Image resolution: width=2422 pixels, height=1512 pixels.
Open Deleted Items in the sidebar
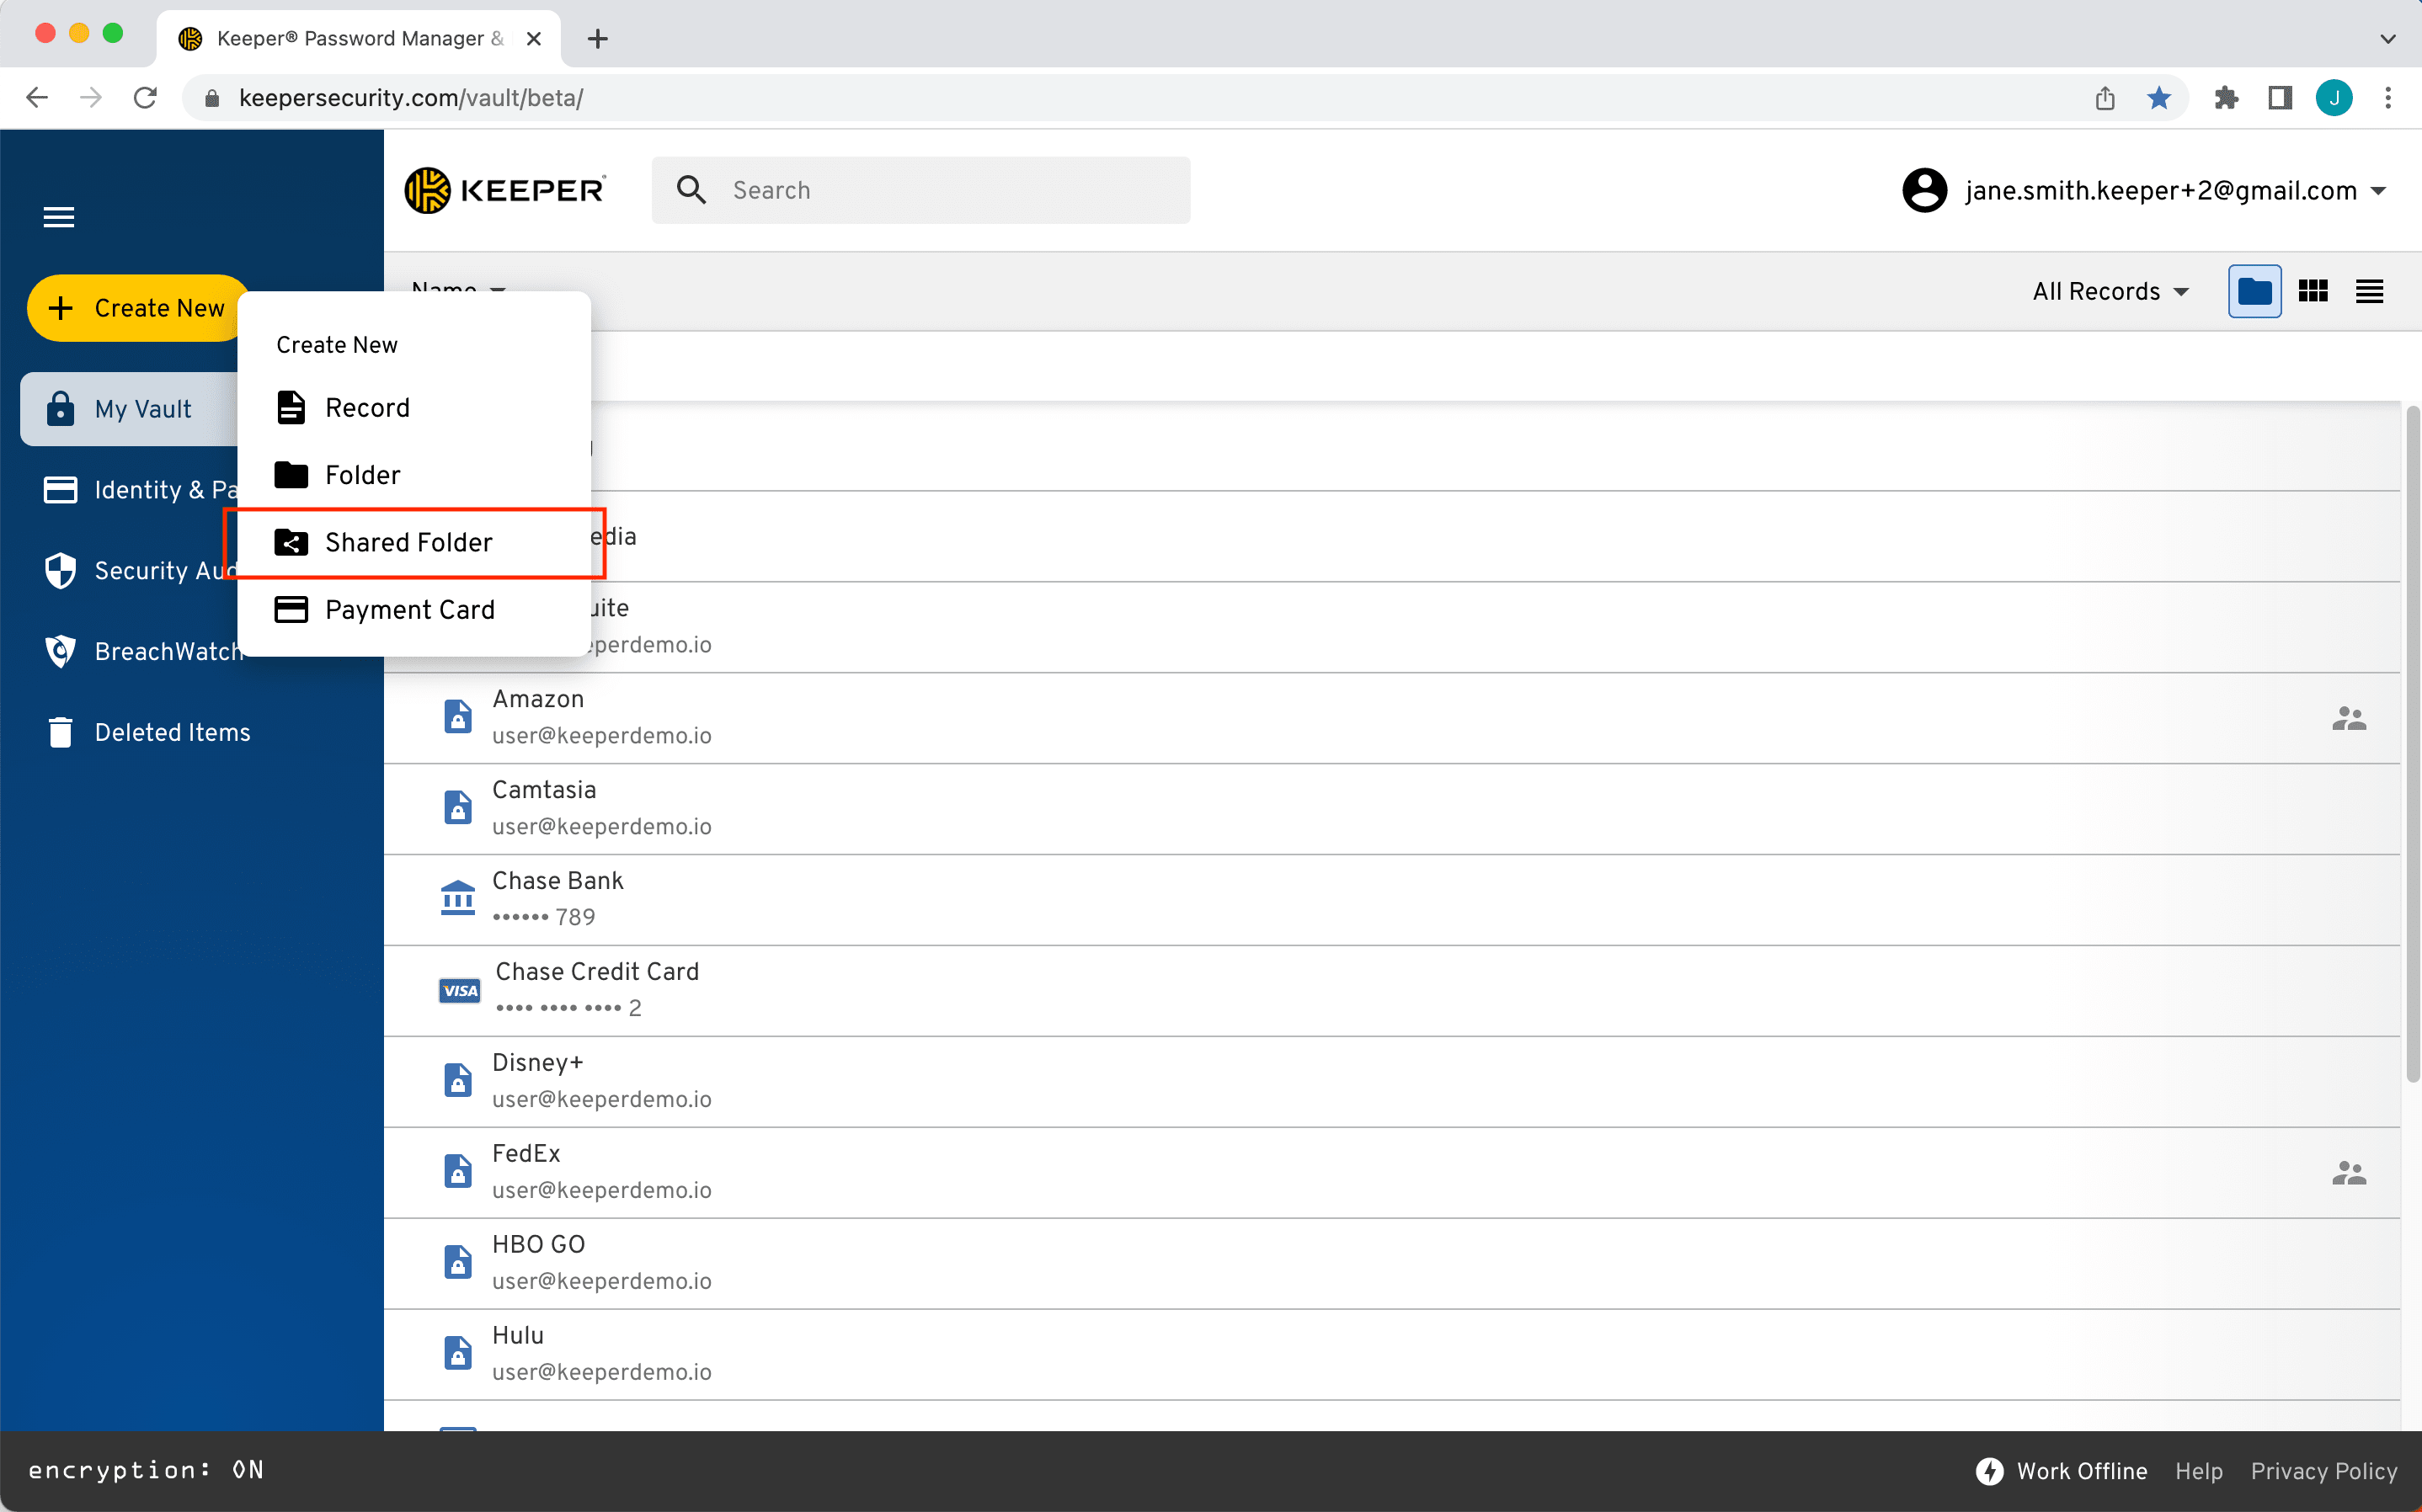(148, 732)
